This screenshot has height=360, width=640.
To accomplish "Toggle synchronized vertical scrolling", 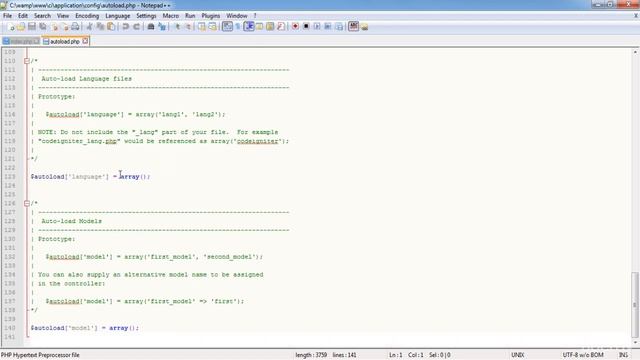I will (202, 27).
